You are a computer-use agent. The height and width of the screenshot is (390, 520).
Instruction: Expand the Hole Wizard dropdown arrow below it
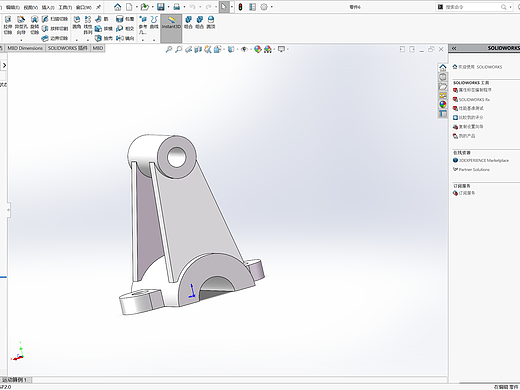pos(21,40)
